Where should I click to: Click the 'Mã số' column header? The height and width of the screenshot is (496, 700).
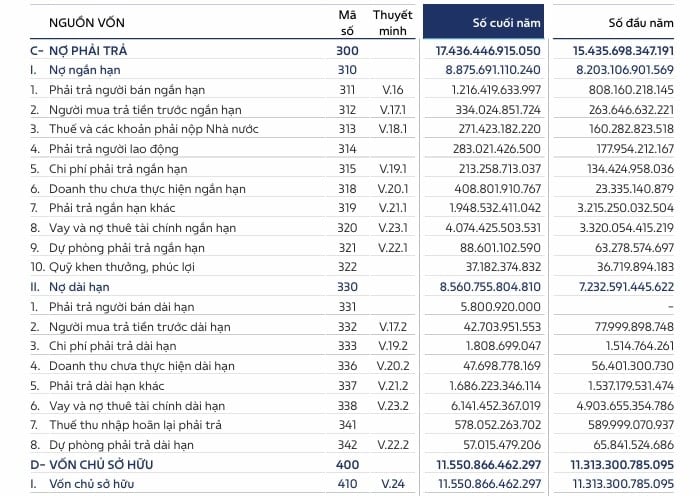tap(347, 22)
